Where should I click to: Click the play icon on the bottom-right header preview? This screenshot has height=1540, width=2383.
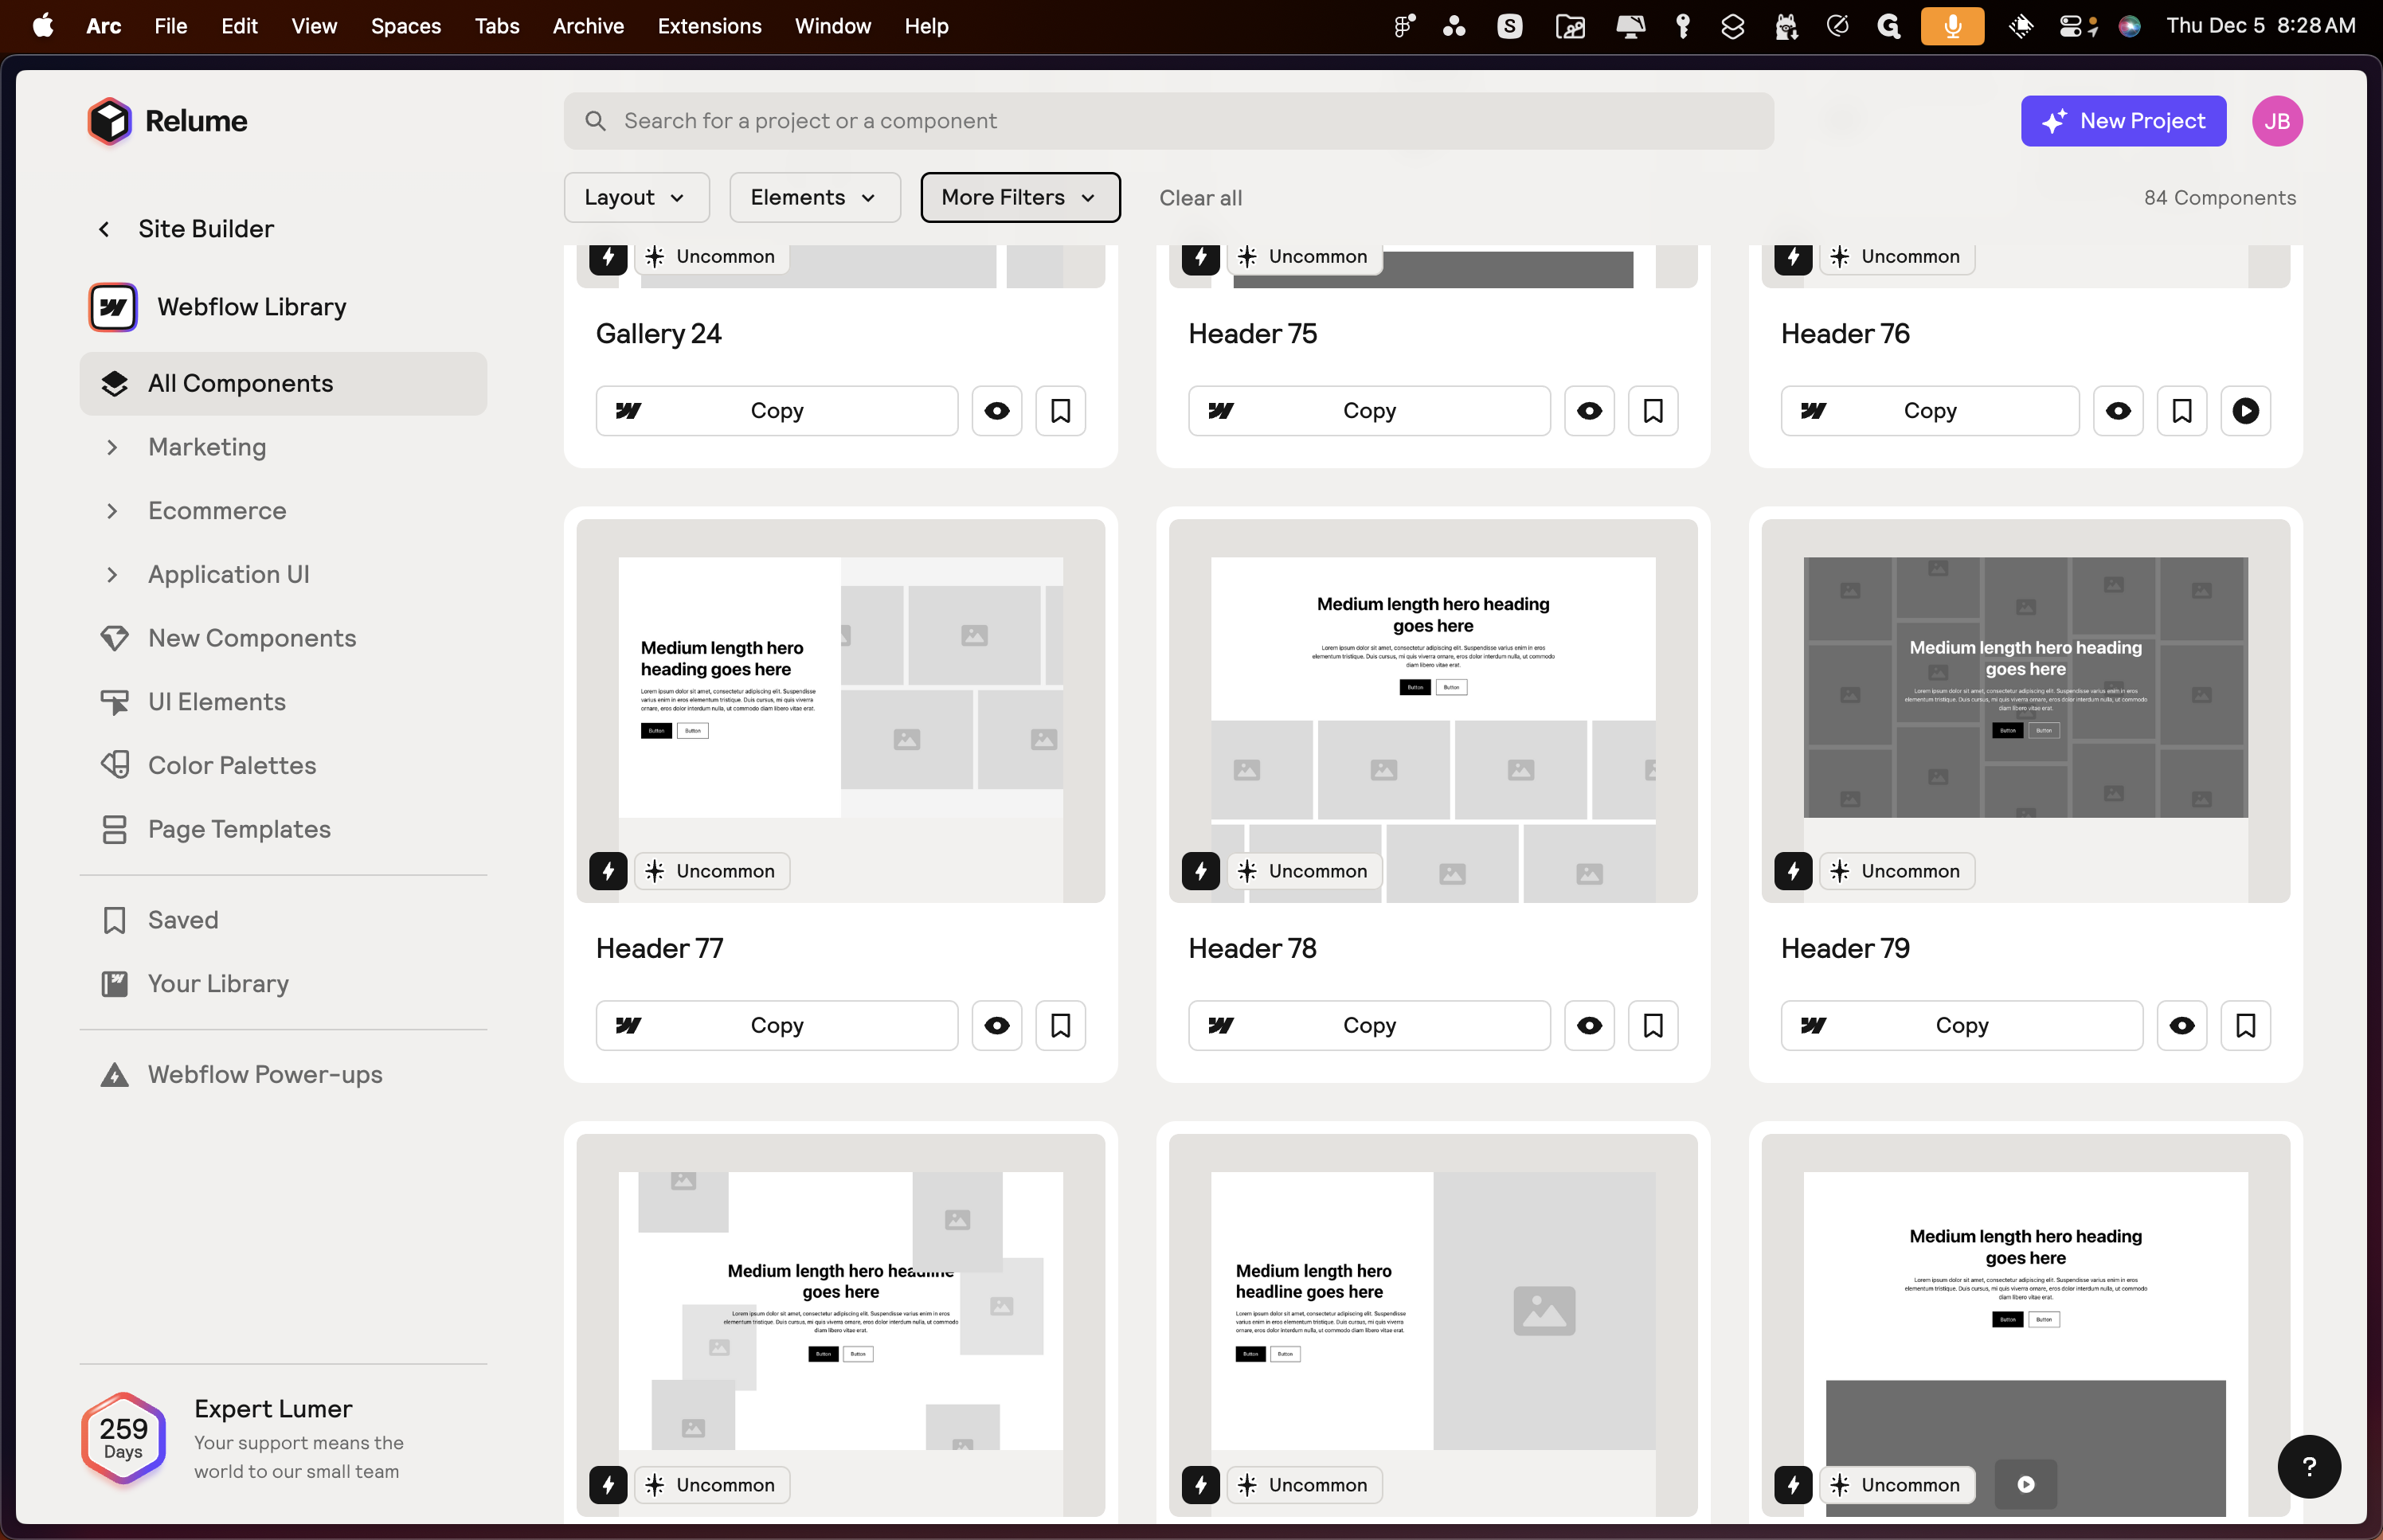(2025, 1485)
